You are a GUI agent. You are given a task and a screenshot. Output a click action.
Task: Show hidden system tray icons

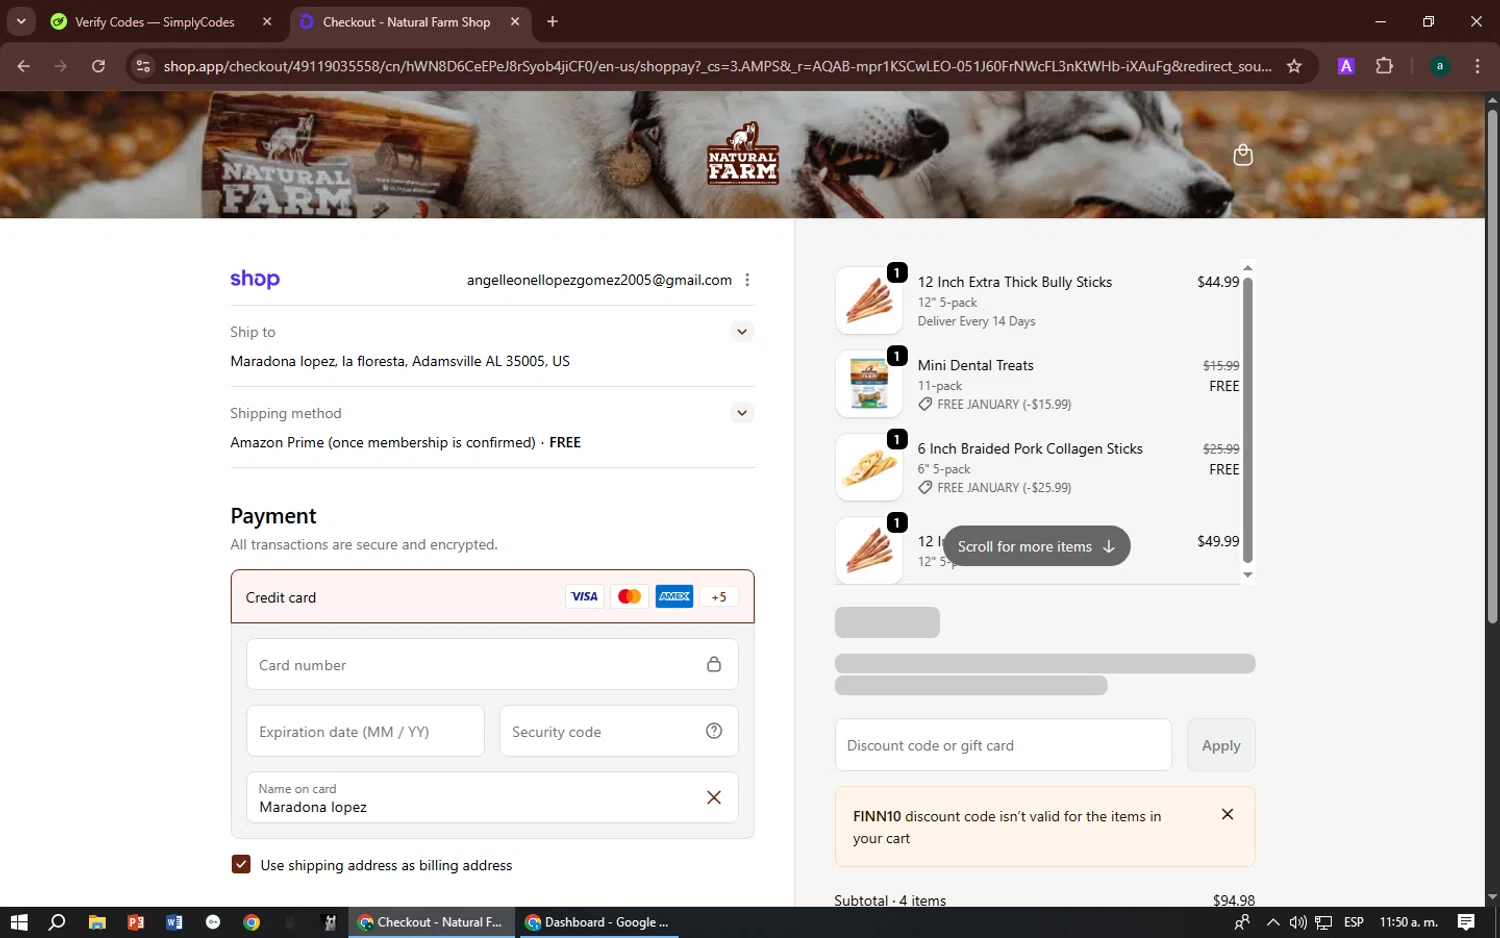[x=1272, y=922]
